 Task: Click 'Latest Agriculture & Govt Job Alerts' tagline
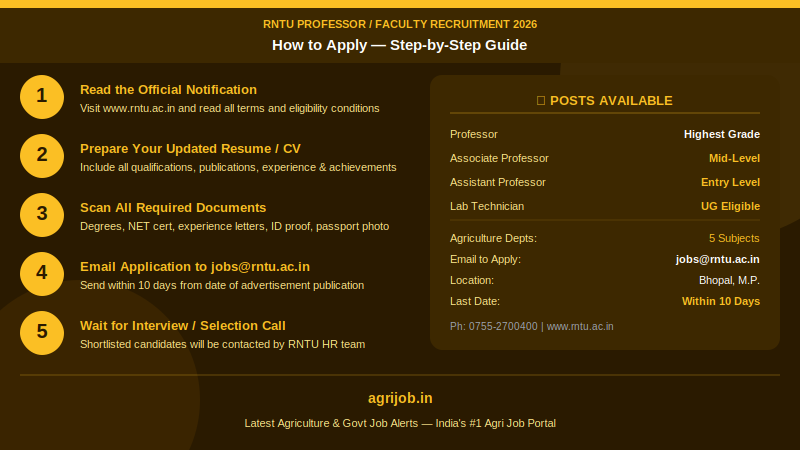click(x=400, y=423)
